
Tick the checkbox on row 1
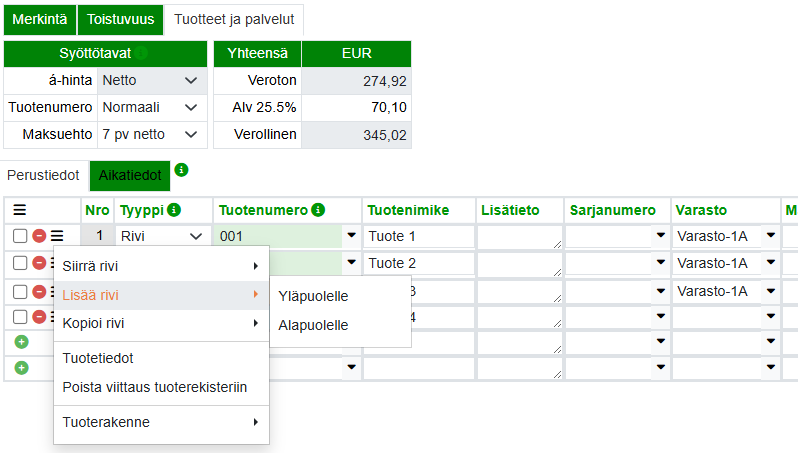click(20, 236)
